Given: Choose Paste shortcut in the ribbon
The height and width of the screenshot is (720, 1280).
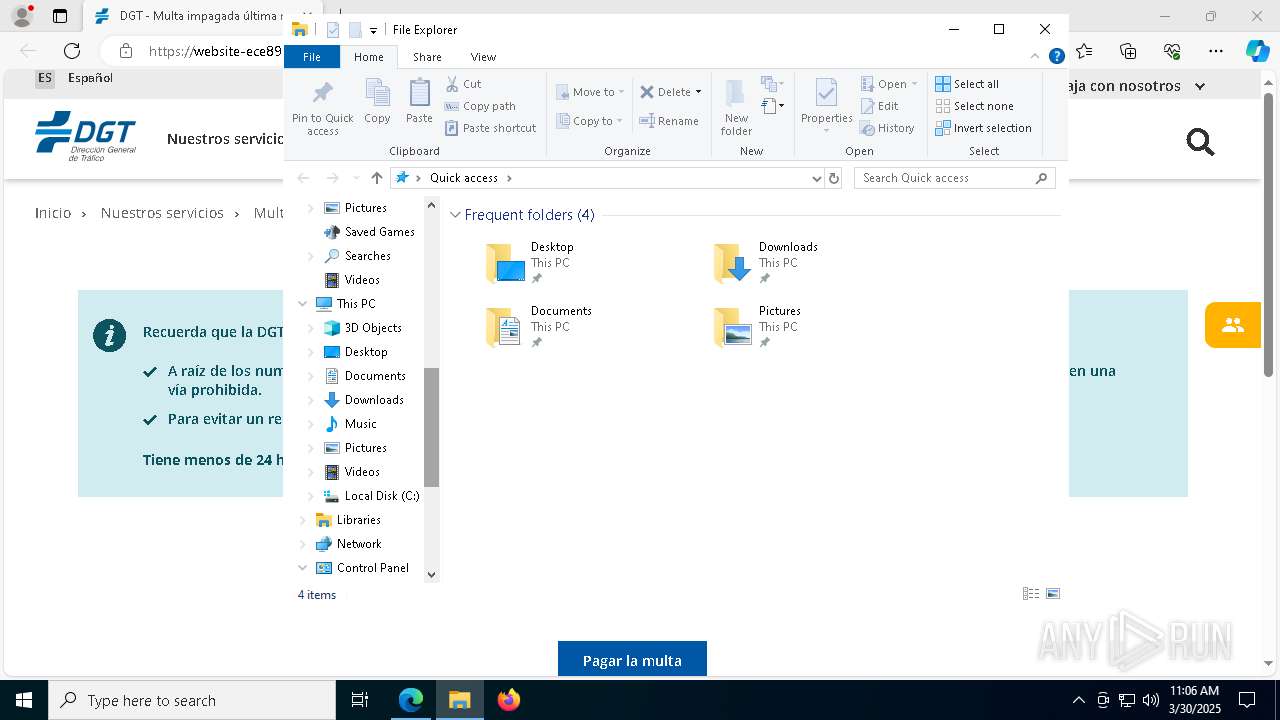Looking at the screenshot, I should 491,128.
